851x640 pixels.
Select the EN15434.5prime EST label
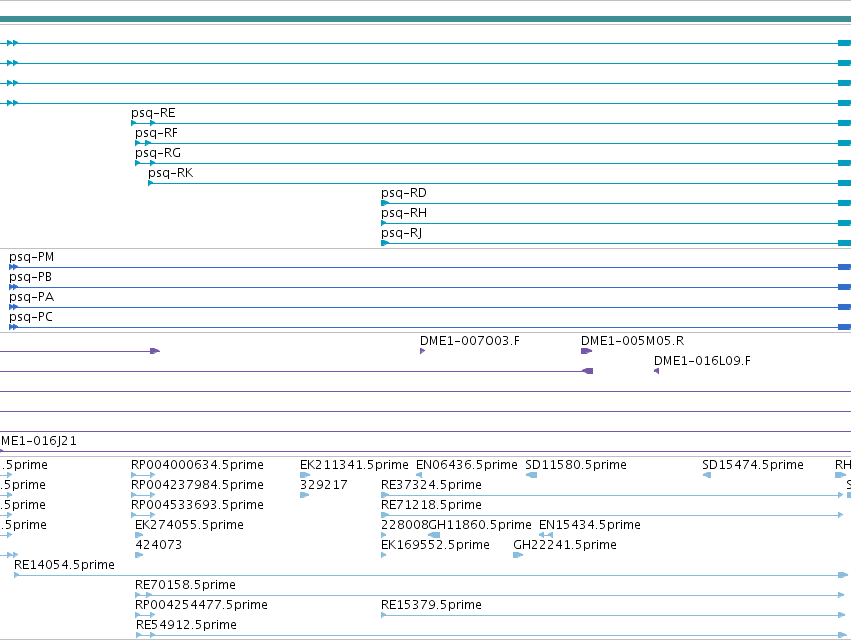(x=590, y=525)
